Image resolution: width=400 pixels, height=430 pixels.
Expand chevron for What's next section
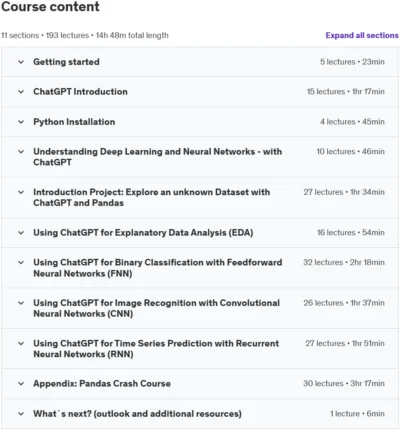pyautogui.click(x=21, y=414)
